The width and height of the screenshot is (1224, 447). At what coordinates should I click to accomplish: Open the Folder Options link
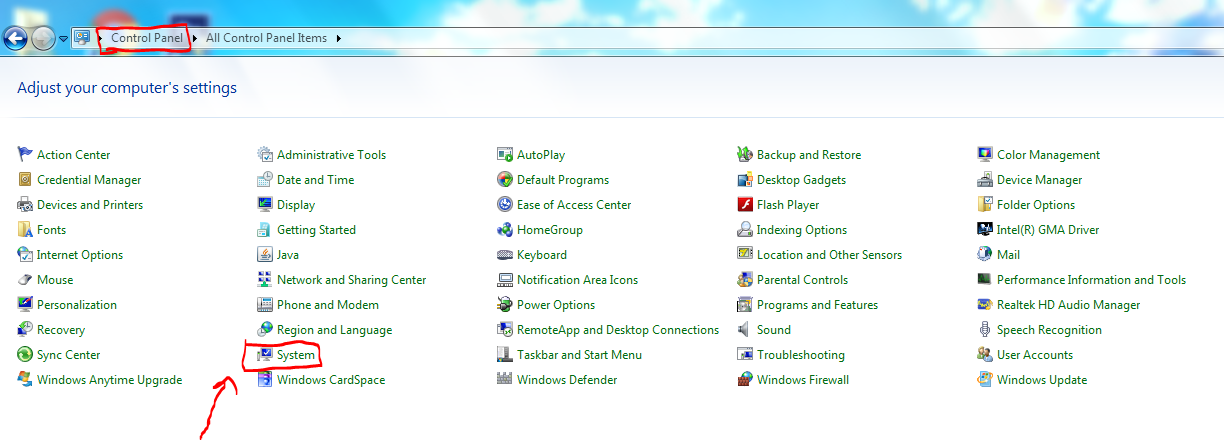coord(1036,205)
